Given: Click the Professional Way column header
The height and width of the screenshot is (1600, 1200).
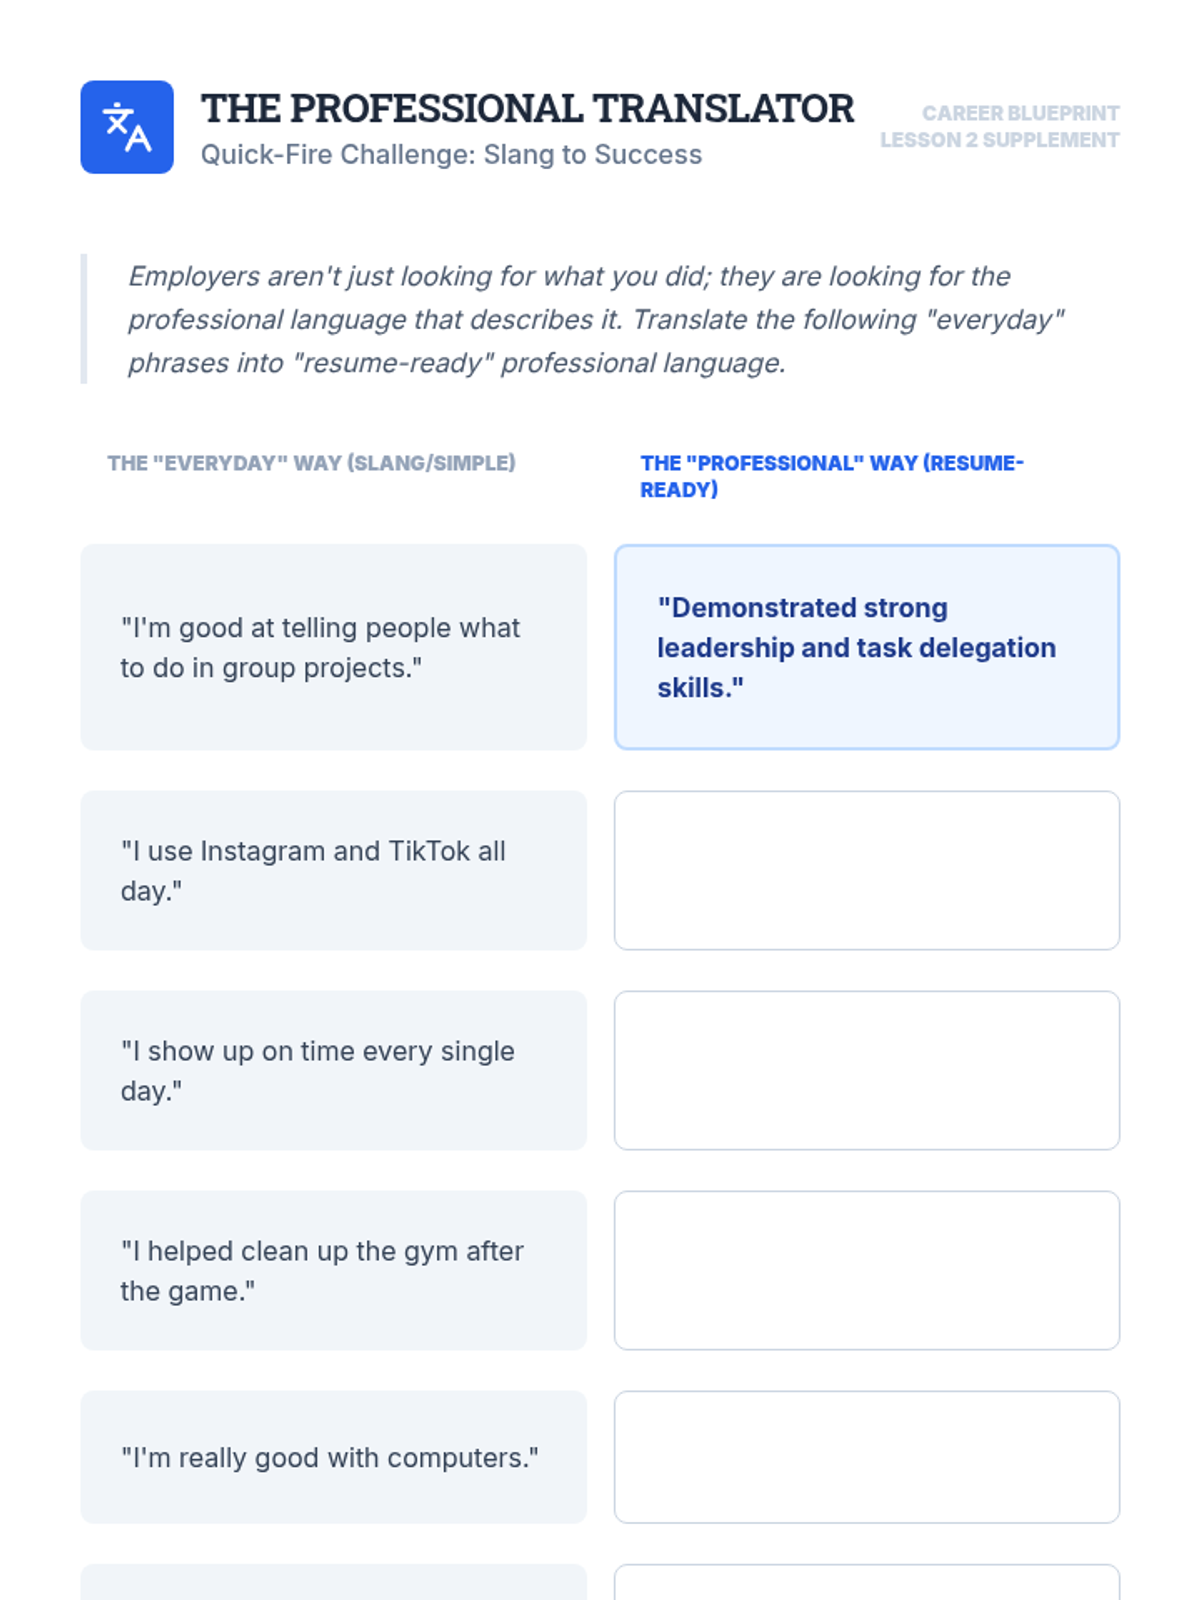Looking at the screenshot, I should pyautogui.click(x=831, y=476).
